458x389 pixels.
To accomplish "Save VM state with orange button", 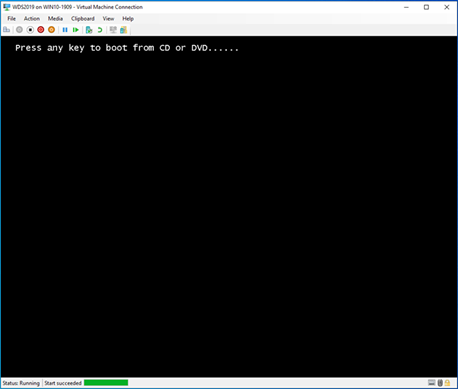I will 51,30.
